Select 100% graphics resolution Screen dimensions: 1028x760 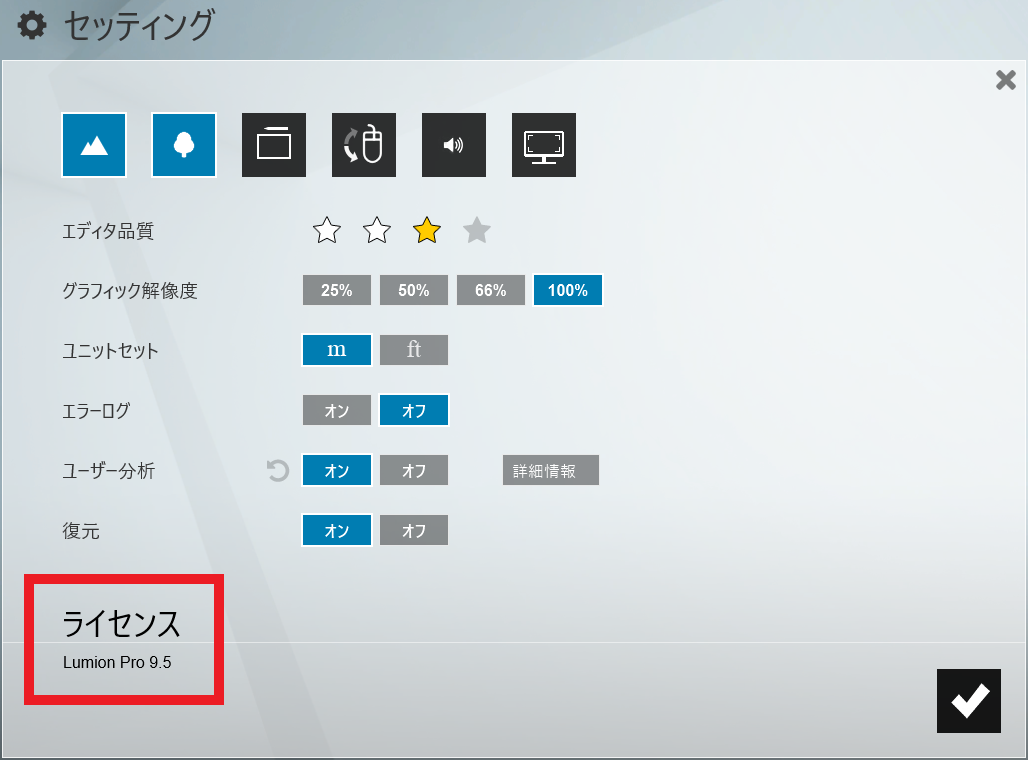[x=568, y=290]
